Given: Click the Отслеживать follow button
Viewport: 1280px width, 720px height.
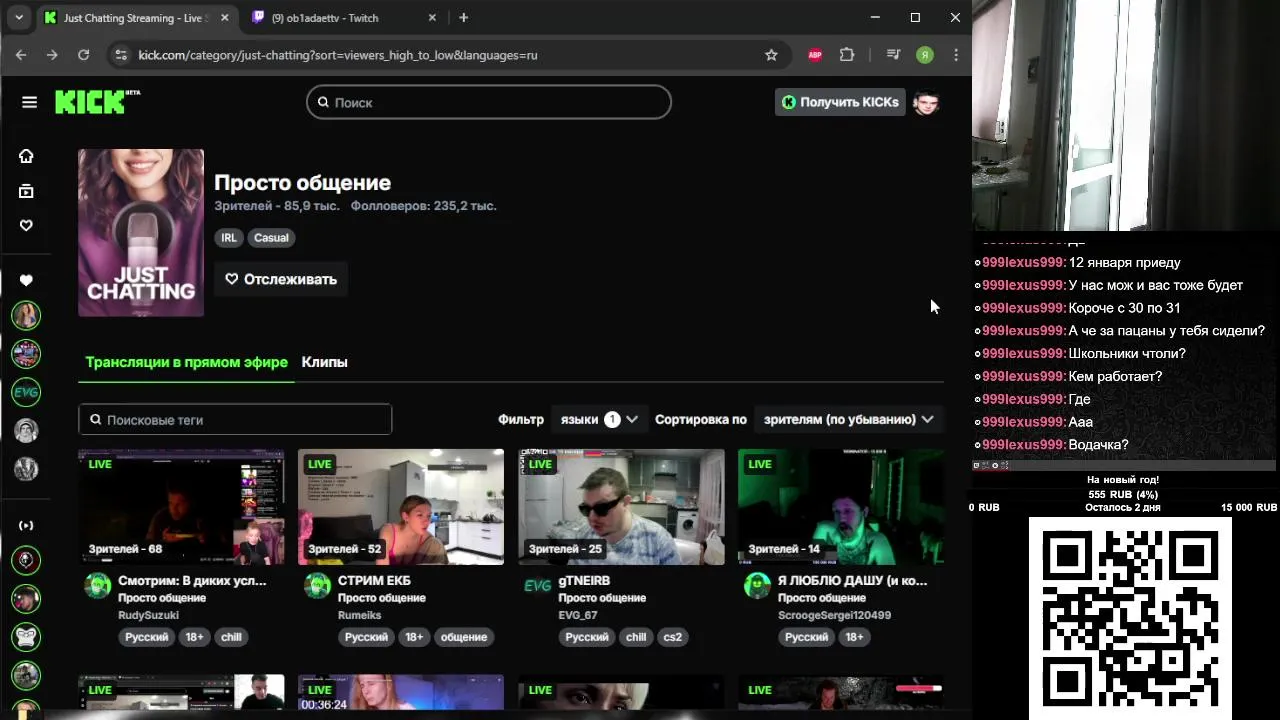Looking at the screenshot, I should [281, 279].
